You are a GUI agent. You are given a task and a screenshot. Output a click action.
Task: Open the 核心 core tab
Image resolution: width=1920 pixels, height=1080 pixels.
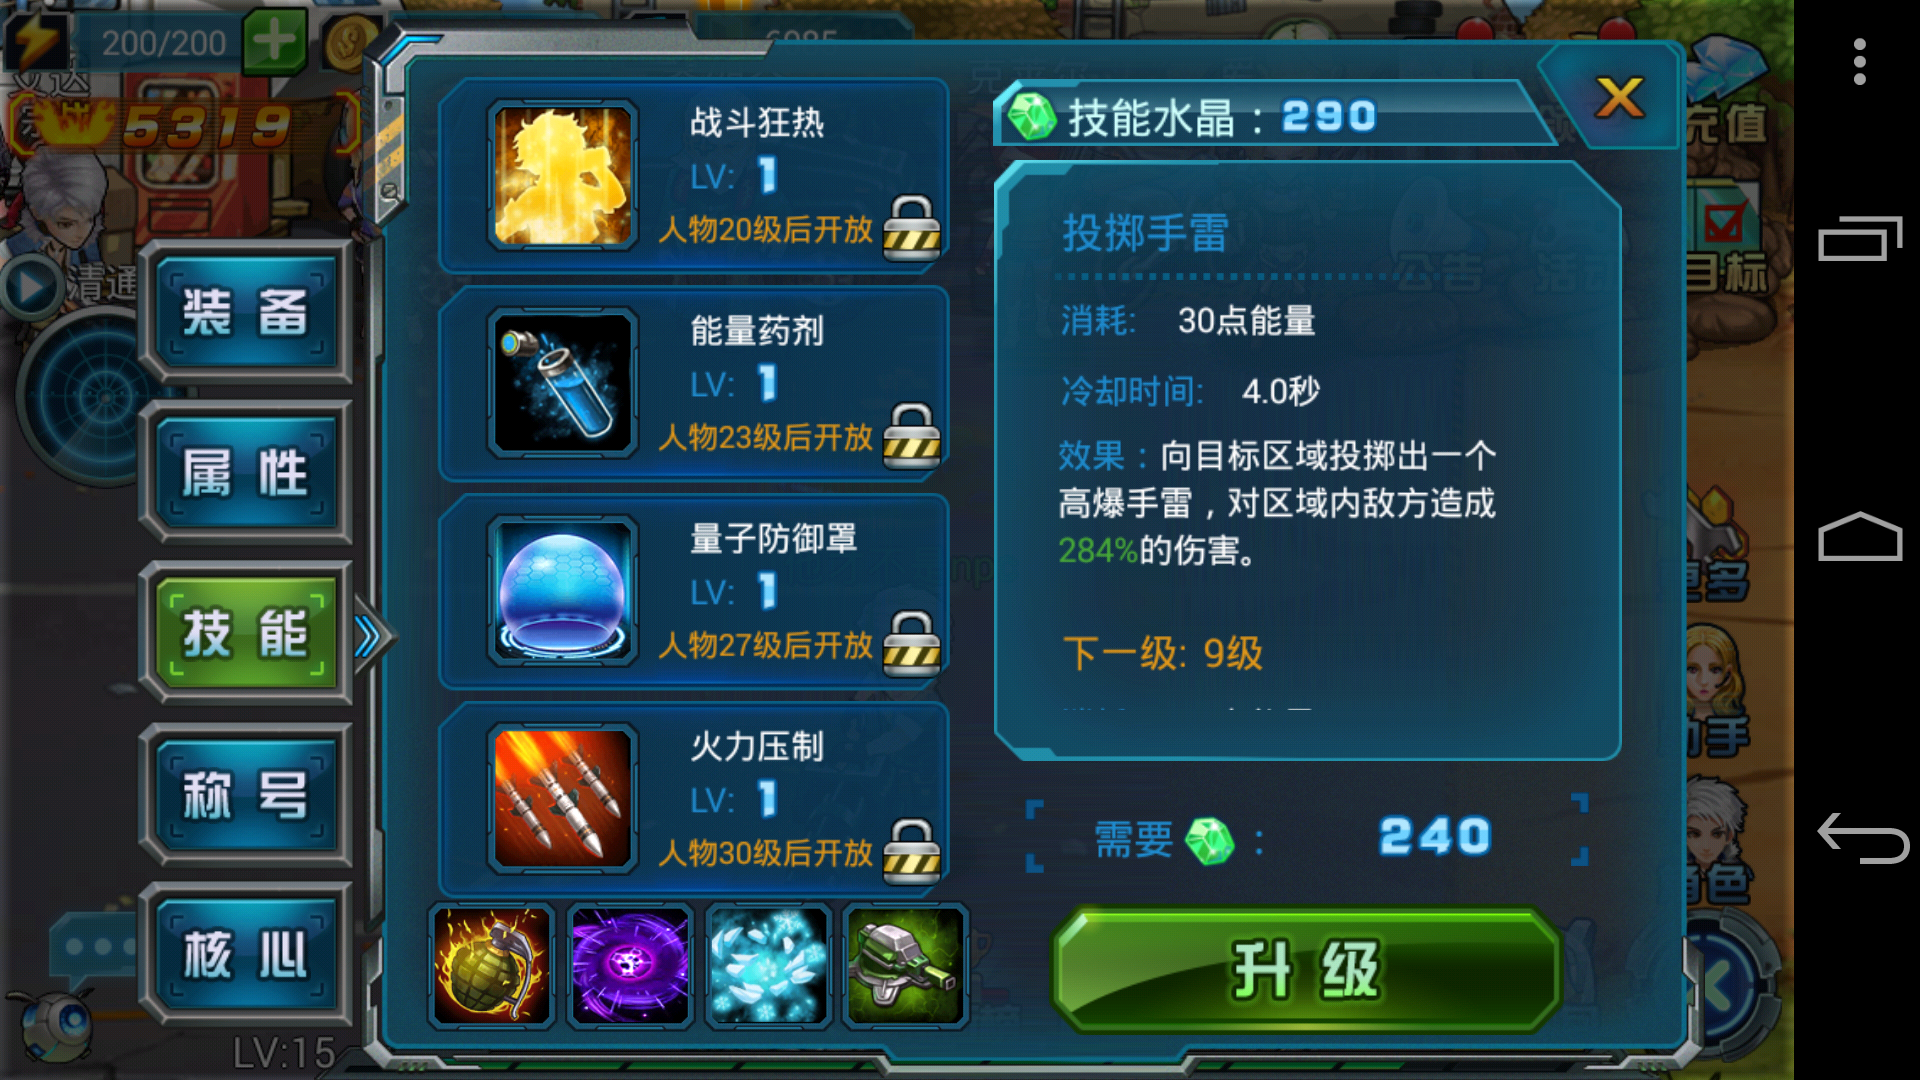pos(246,955)
